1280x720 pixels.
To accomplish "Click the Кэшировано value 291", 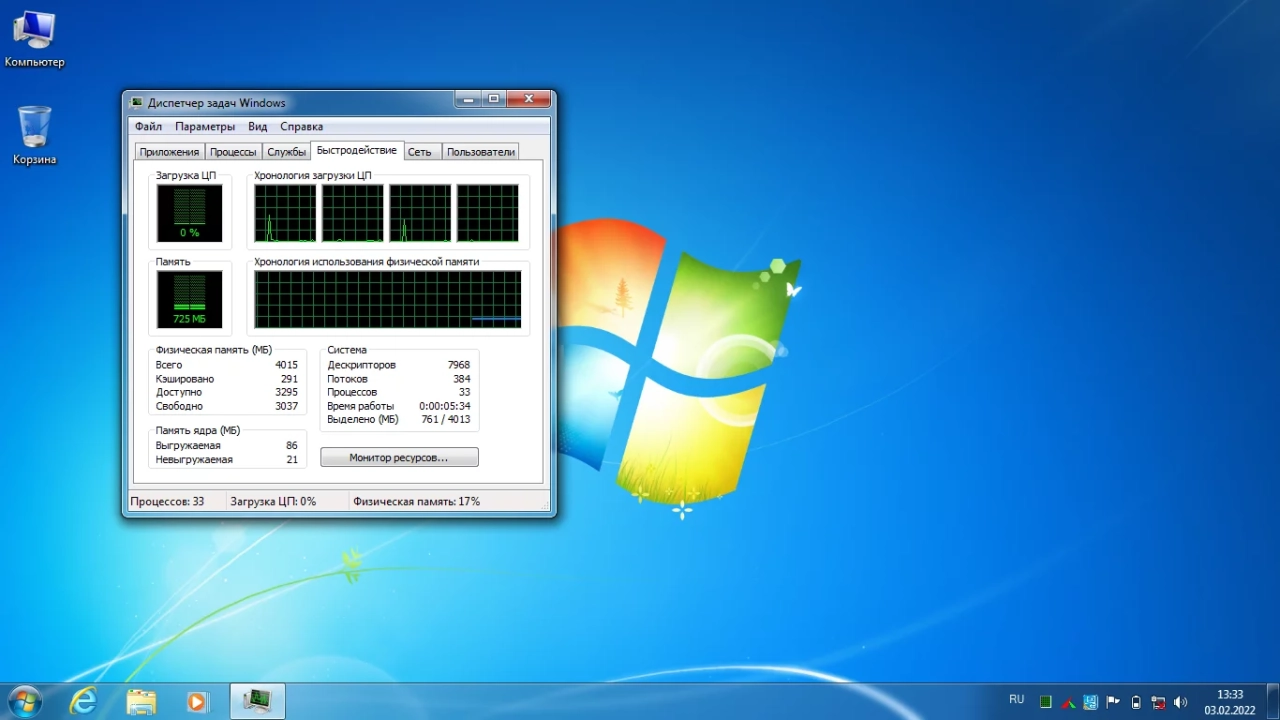I will point(289,379).
